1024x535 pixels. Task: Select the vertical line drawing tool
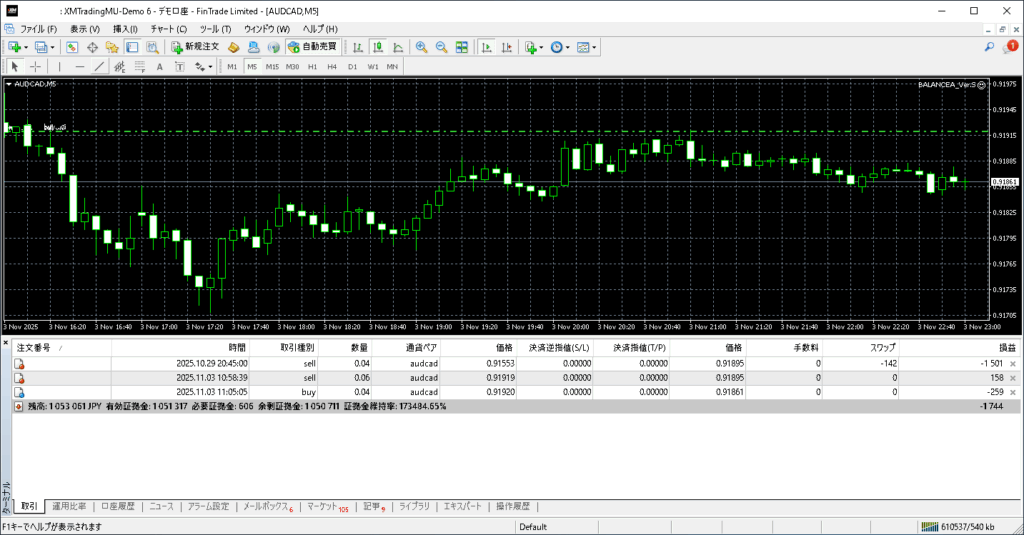pyautogui.click(x=59, y=66)
